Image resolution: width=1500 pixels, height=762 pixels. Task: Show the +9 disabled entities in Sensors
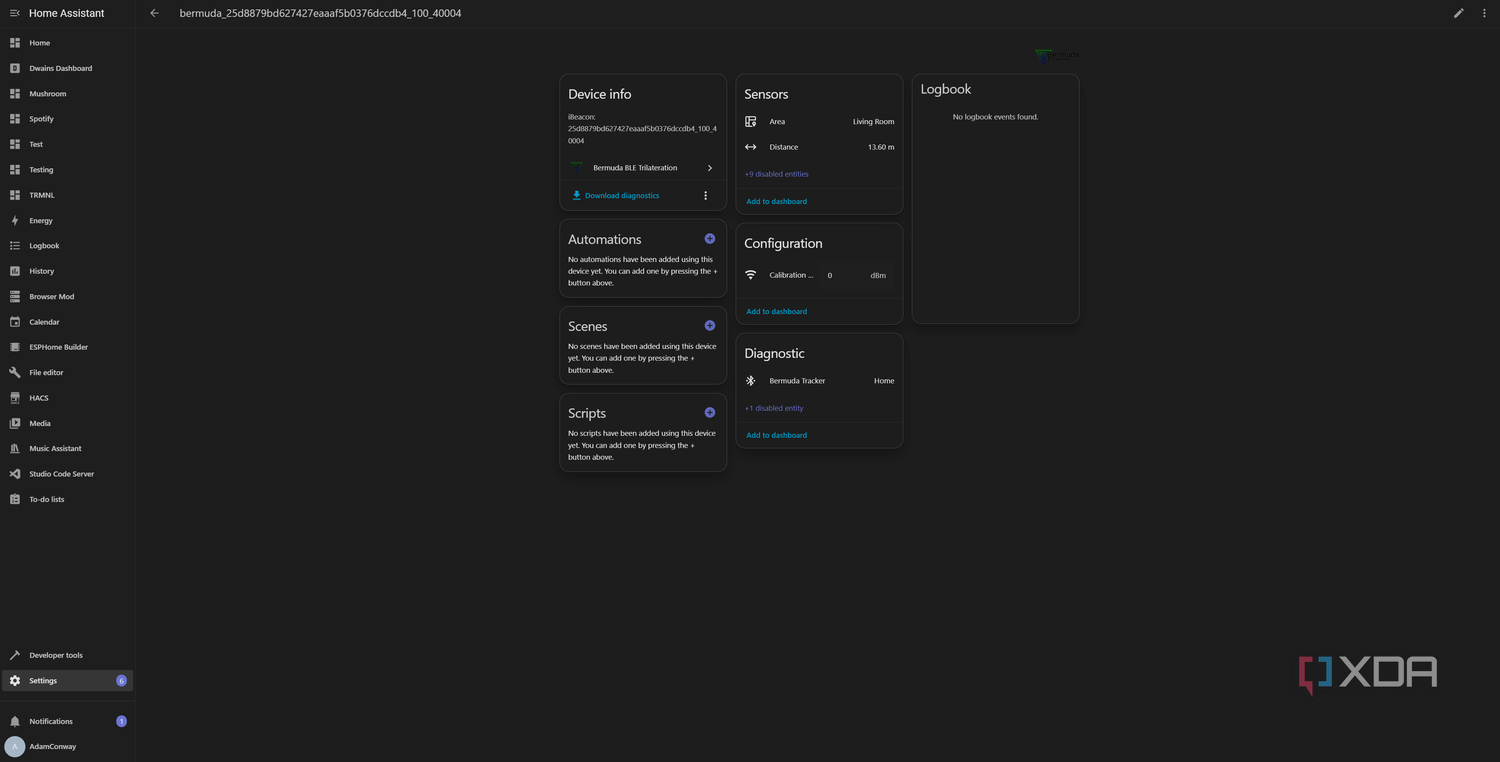(x=777, y=174)
